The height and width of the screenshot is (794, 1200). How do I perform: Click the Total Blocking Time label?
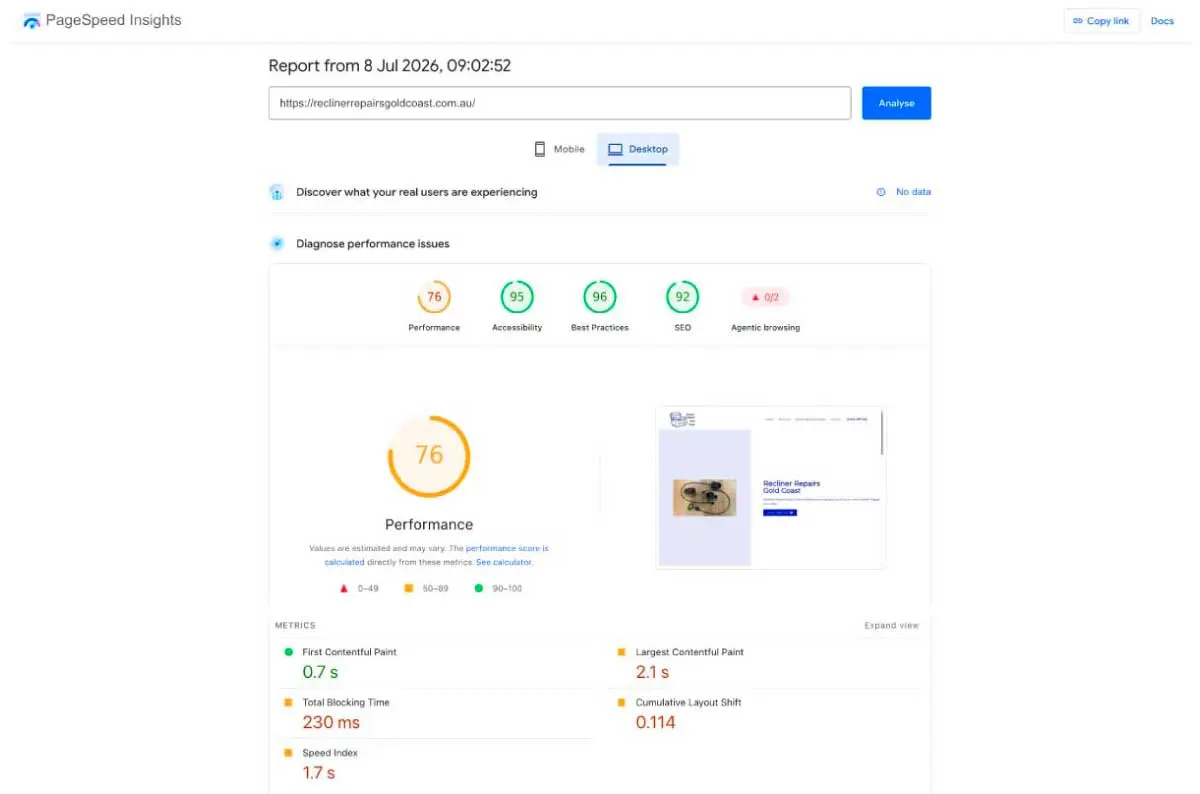point(346,702)
